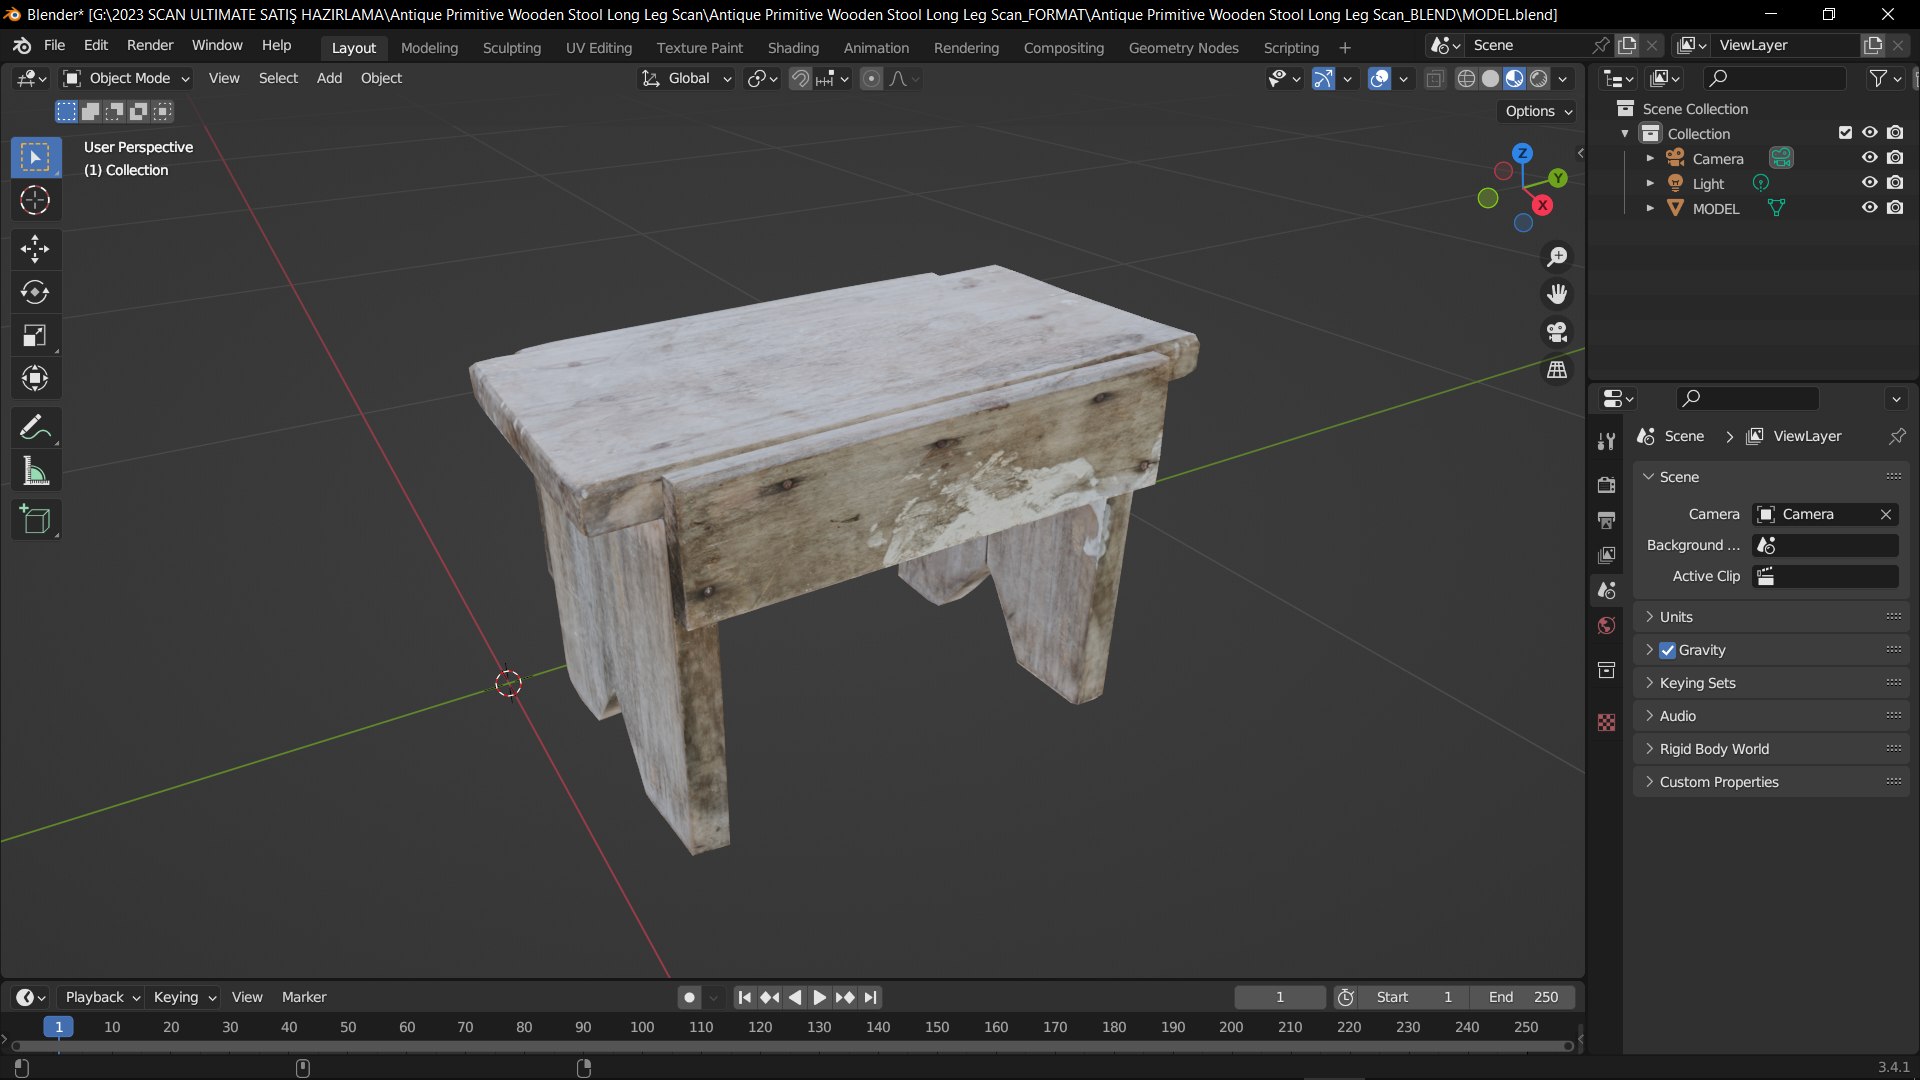Viewport: 1920px width, 1080px height.
Task: Open the Object Mode dropdown
Action: pyautogui.click(x=126, y=78)
